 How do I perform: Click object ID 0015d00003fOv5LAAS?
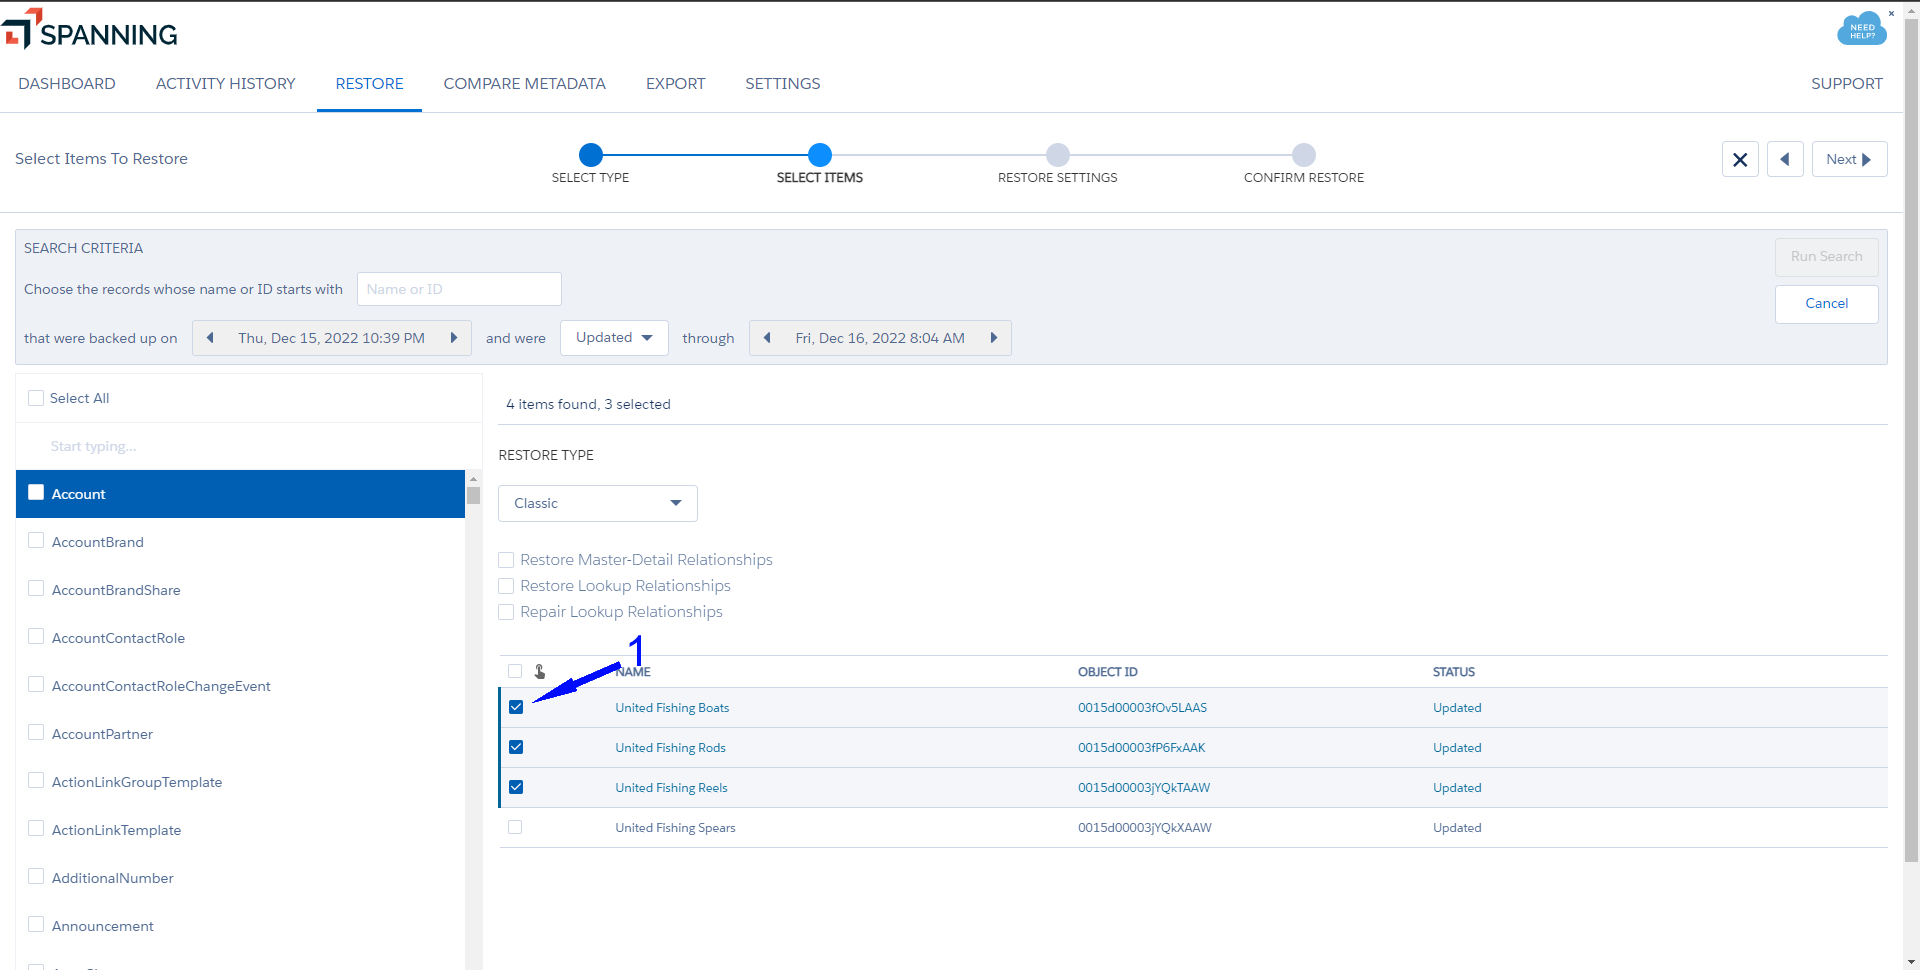[1142, 708]
